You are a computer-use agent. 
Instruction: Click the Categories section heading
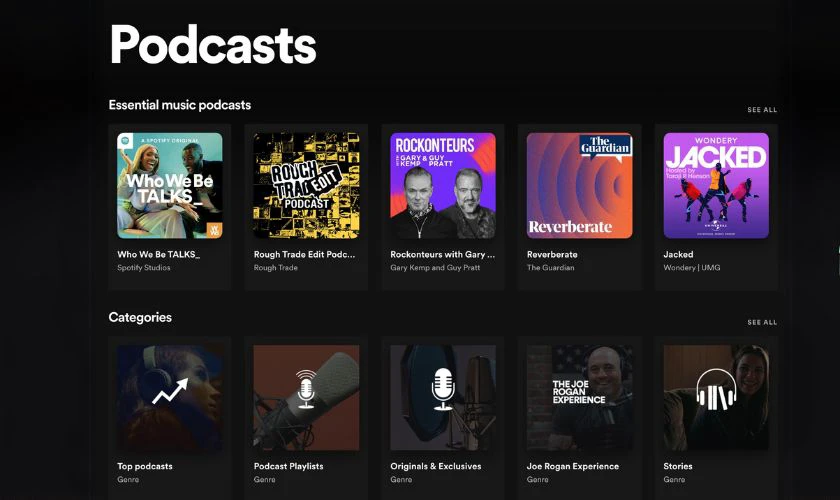coord(140,317)
